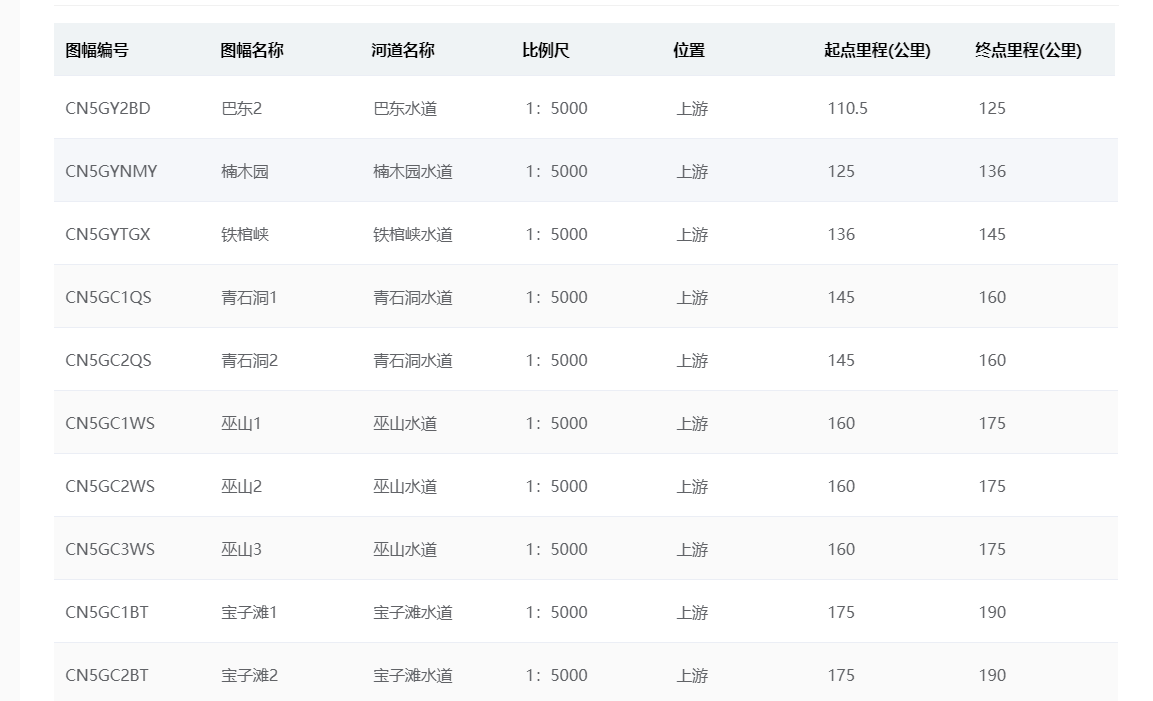Click 巫山水道 in the CN5GC1WS row
This screenshot has width=1153, height=701.
coord(405,424)
